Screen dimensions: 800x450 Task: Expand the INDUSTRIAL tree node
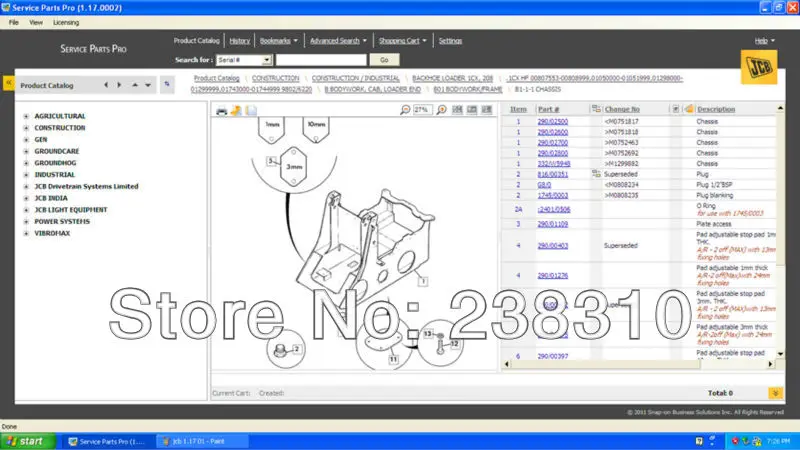26,175
